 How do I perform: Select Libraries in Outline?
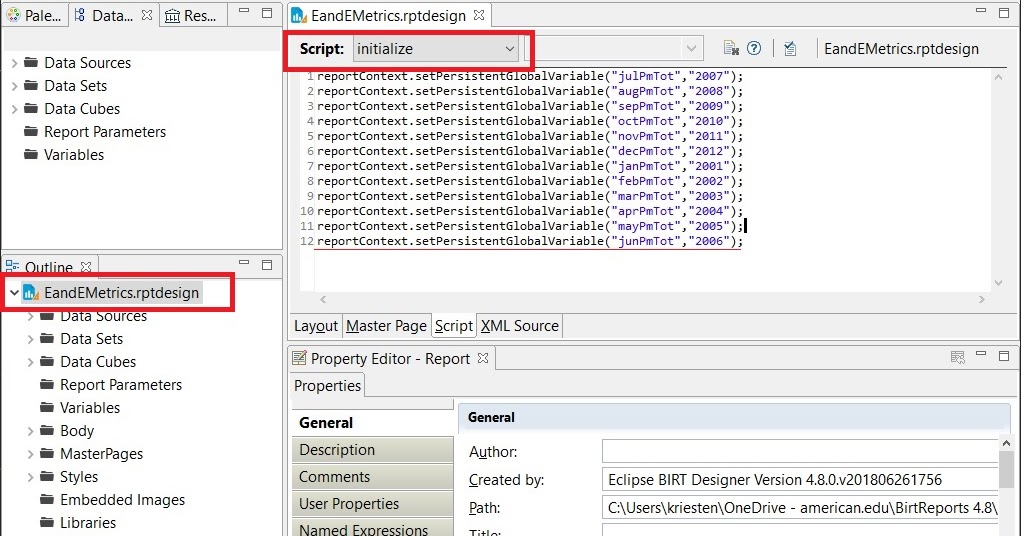pos(88,522)
